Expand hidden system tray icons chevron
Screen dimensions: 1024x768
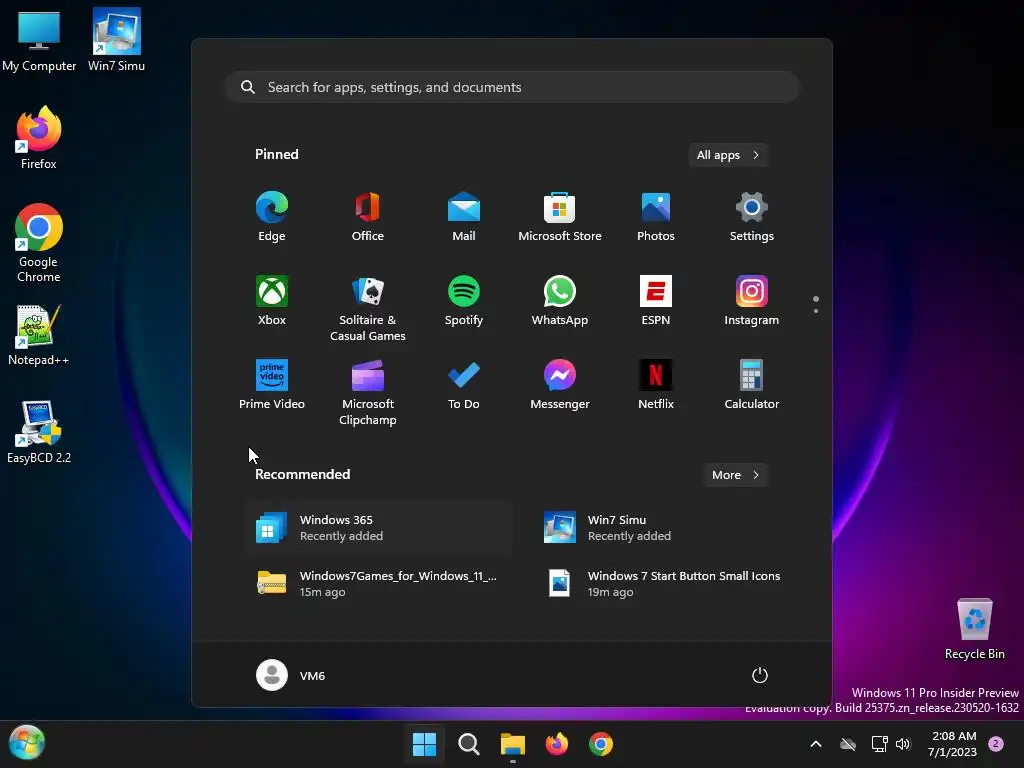coord(816,744)
